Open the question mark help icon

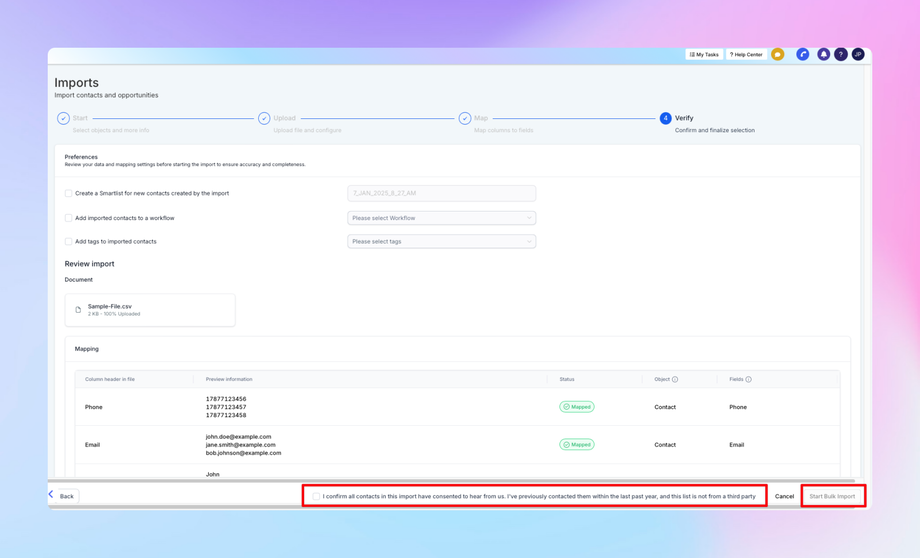(x=841, y=55)
